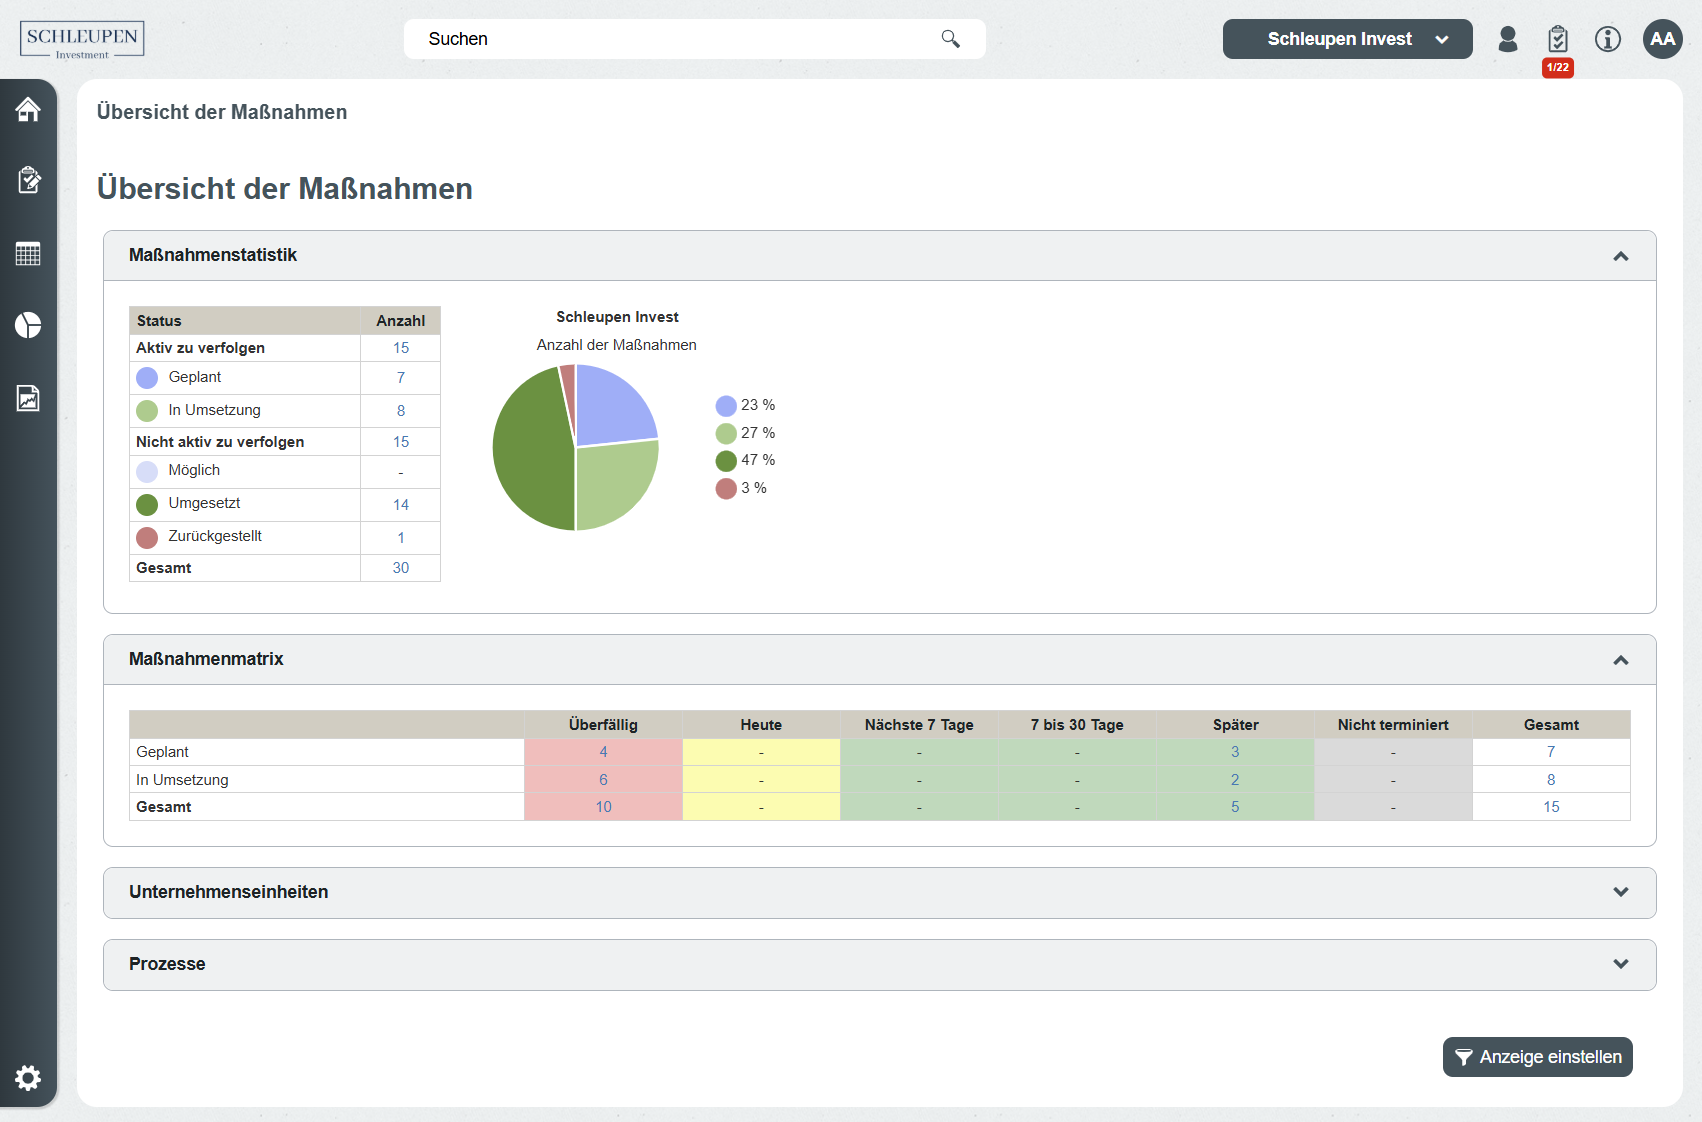The image size is (1702, 1122).
Task: Click the user profile icon in header
Action: [x=1508, y=39]
